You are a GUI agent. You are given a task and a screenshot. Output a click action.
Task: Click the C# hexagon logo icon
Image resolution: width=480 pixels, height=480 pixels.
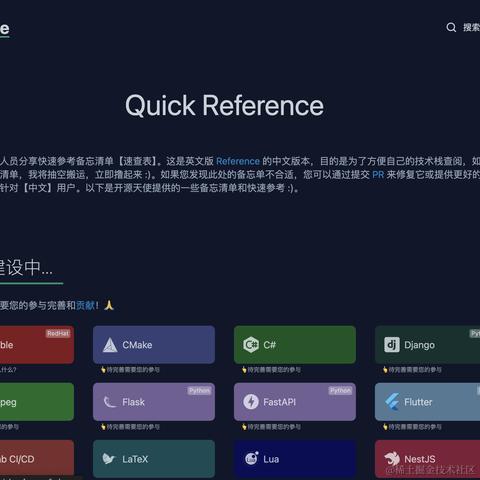tap(251, 345)
